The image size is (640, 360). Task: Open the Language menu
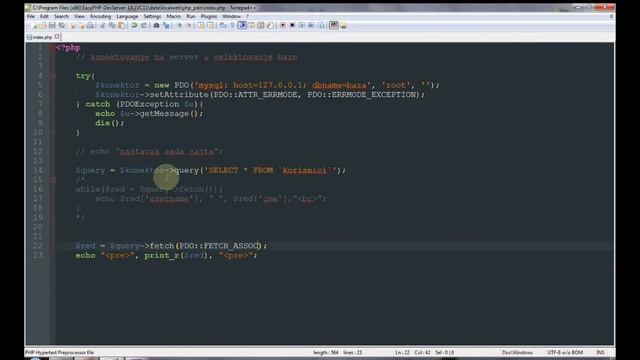click(x=127, y=16)
